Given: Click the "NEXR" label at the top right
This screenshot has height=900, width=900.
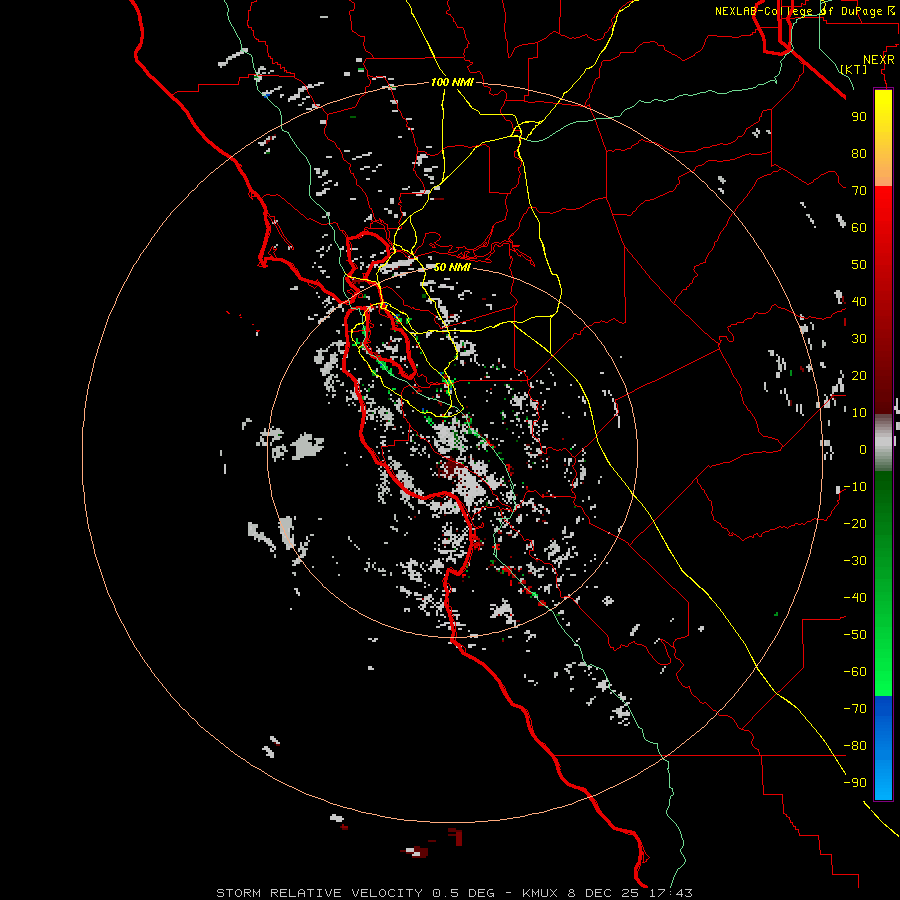Looking at the screenshot, I should (879, 60).
